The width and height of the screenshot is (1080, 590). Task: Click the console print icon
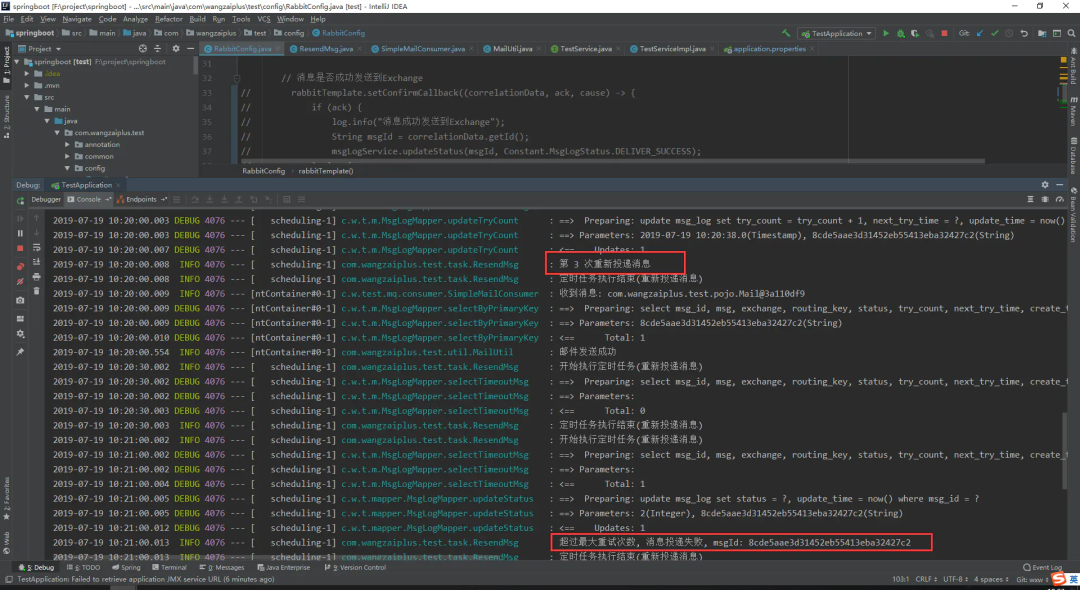tap(37, 277)
